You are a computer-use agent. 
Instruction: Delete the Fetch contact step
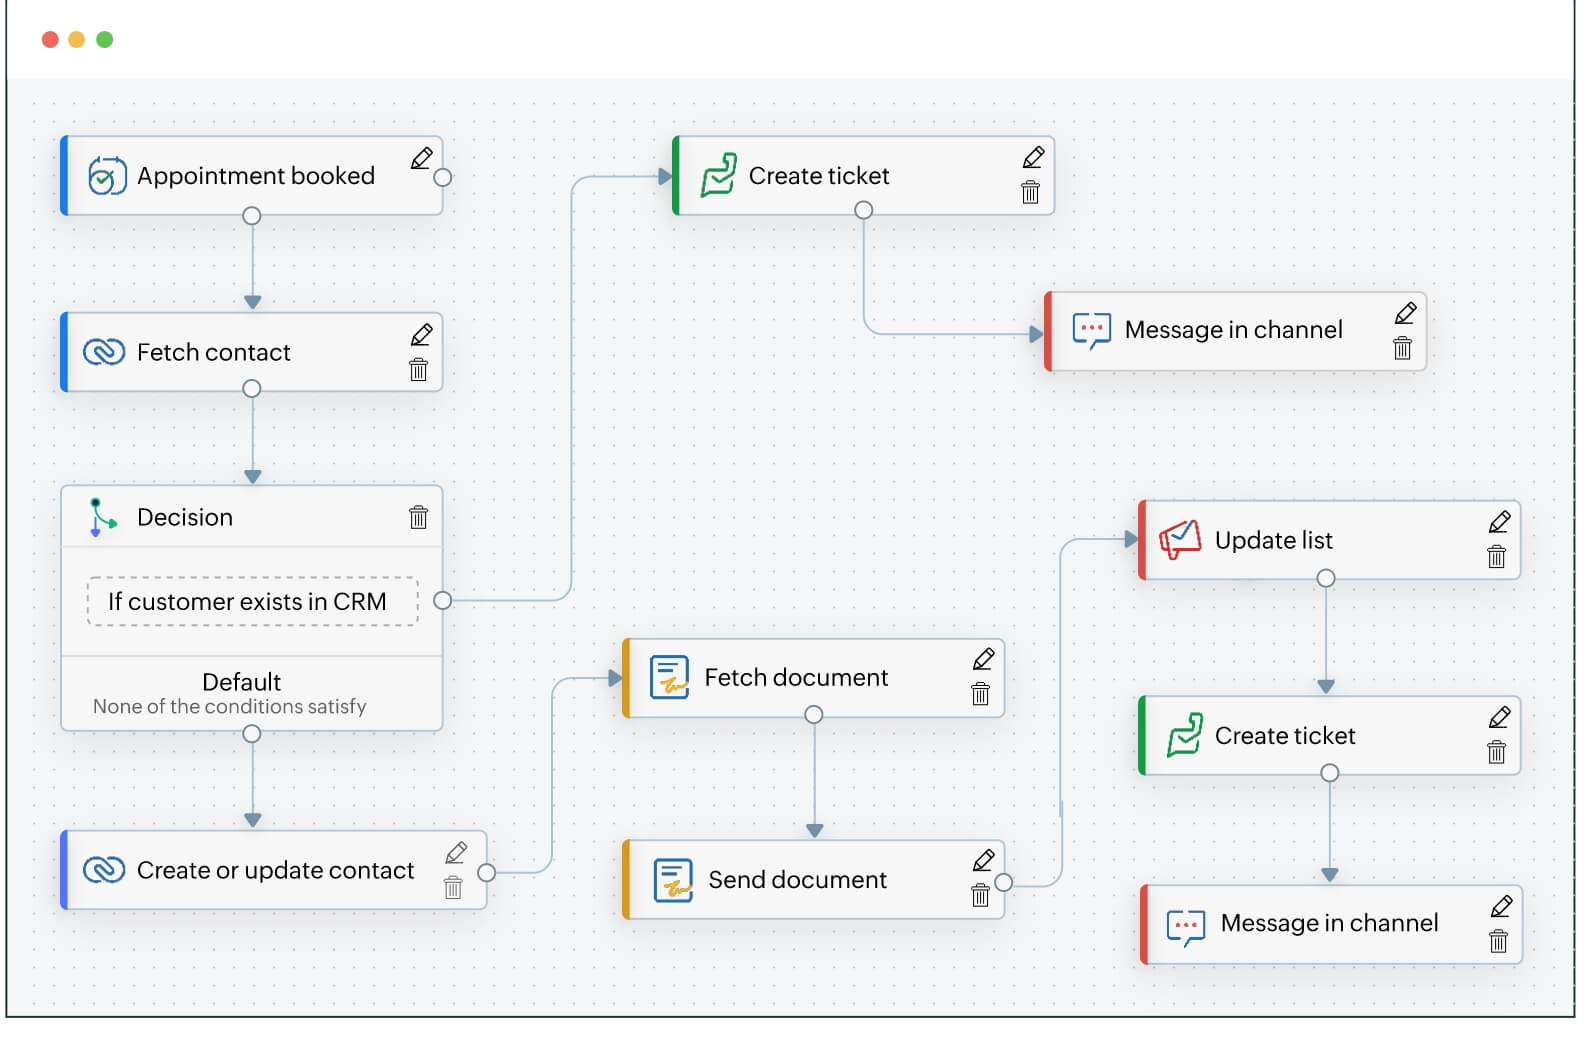[419, 370]
